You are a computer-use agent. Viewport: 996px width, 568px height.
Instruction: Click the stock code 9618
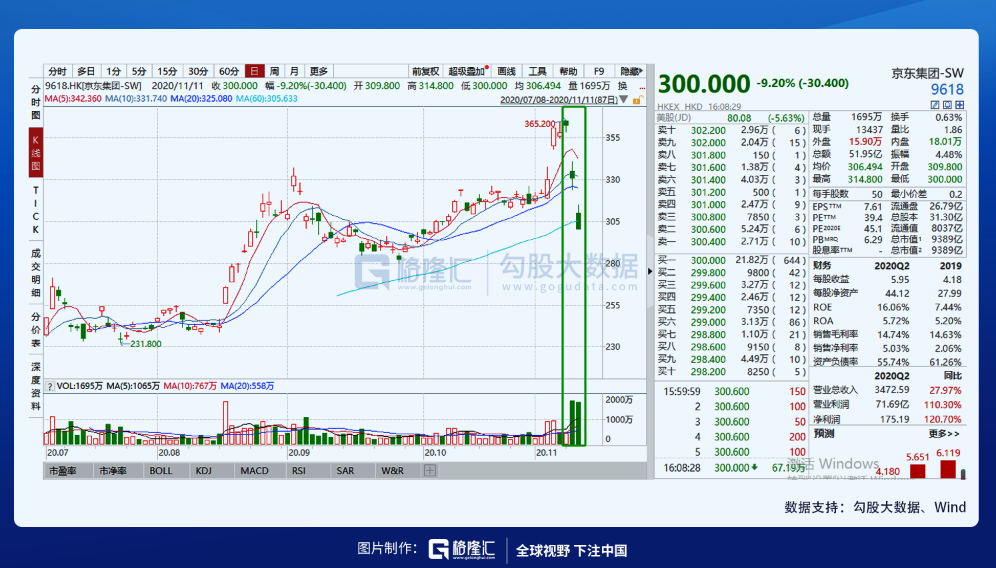[x=947, y=90]
